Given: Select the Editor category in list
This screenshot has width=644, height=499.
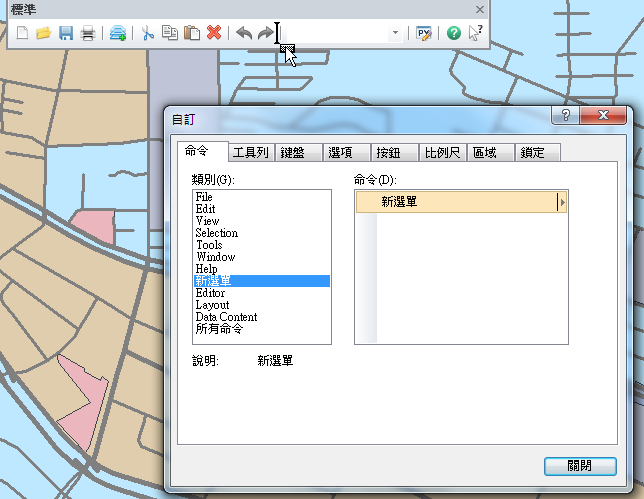Looking at the screenshot, I should 210,293.
